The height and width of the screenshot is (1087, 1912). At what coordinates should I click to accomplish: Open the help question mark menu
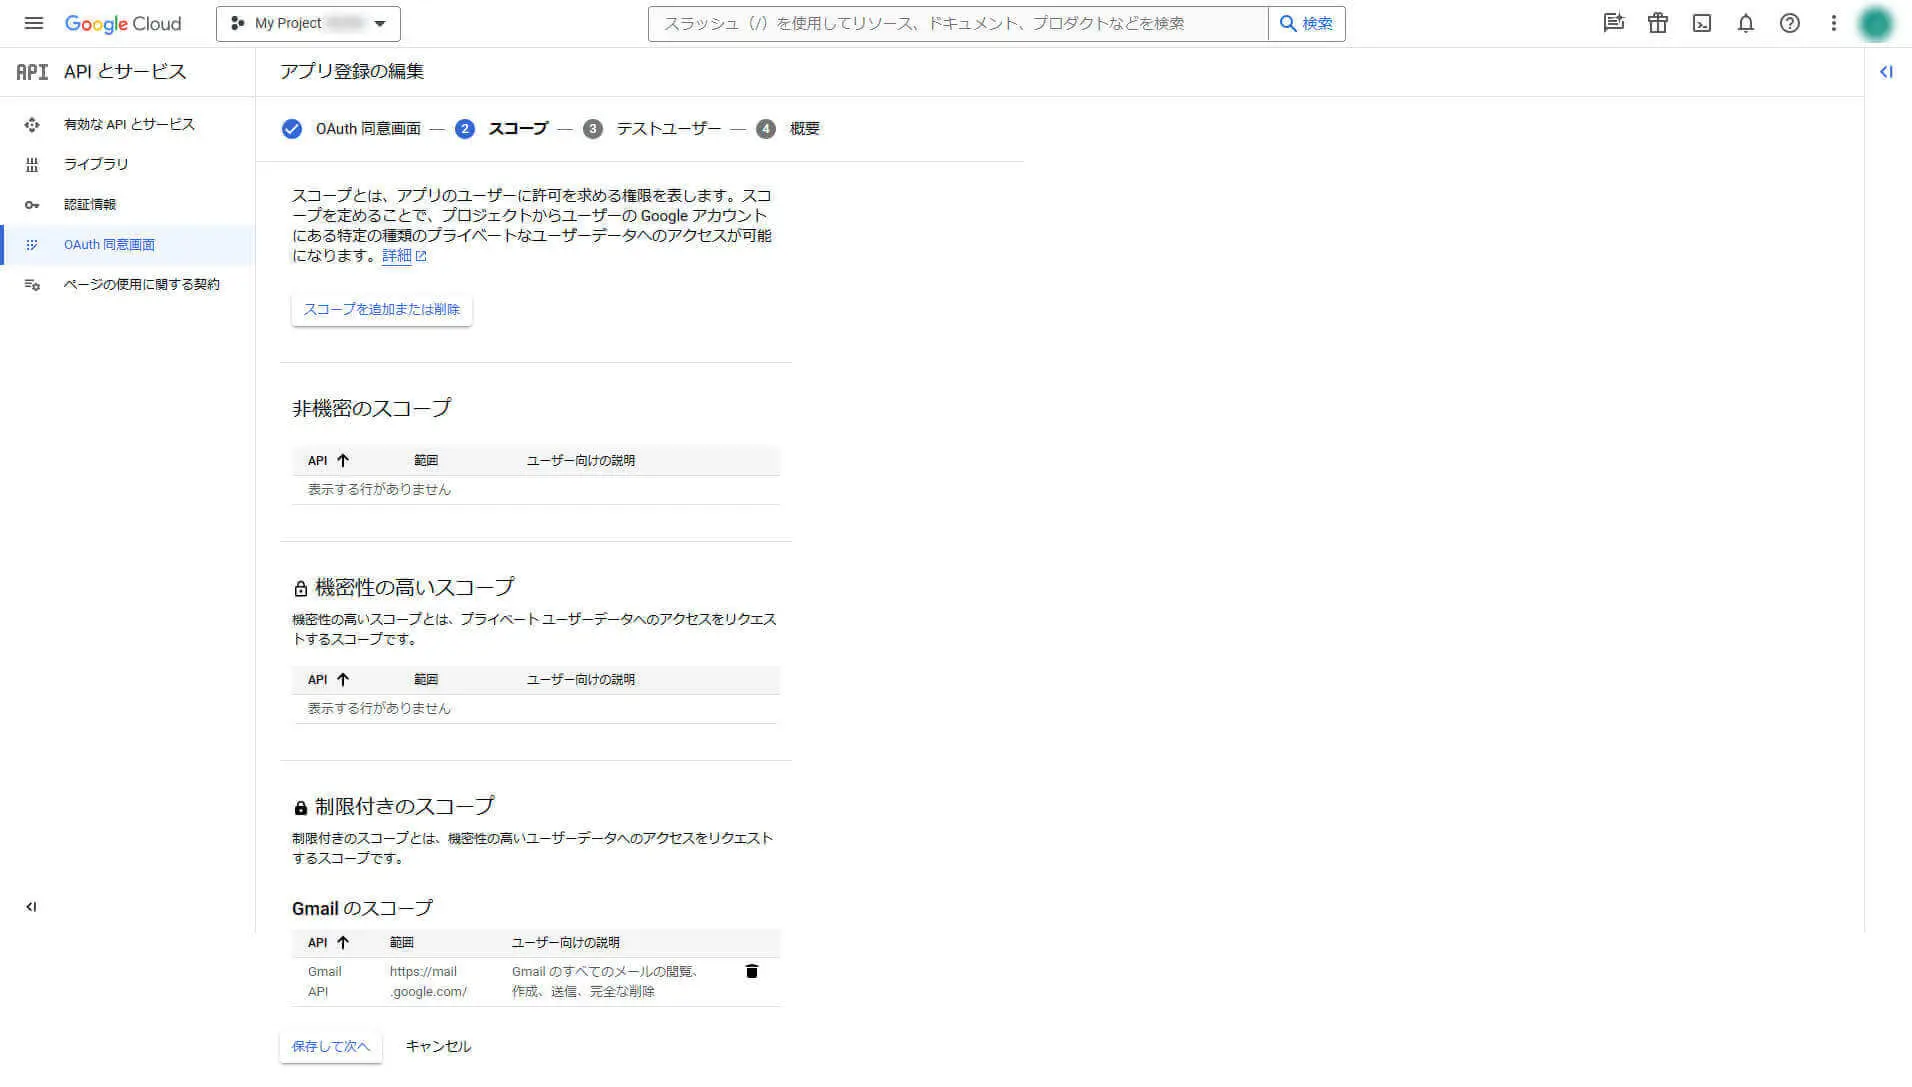[x=1790, y=23]
